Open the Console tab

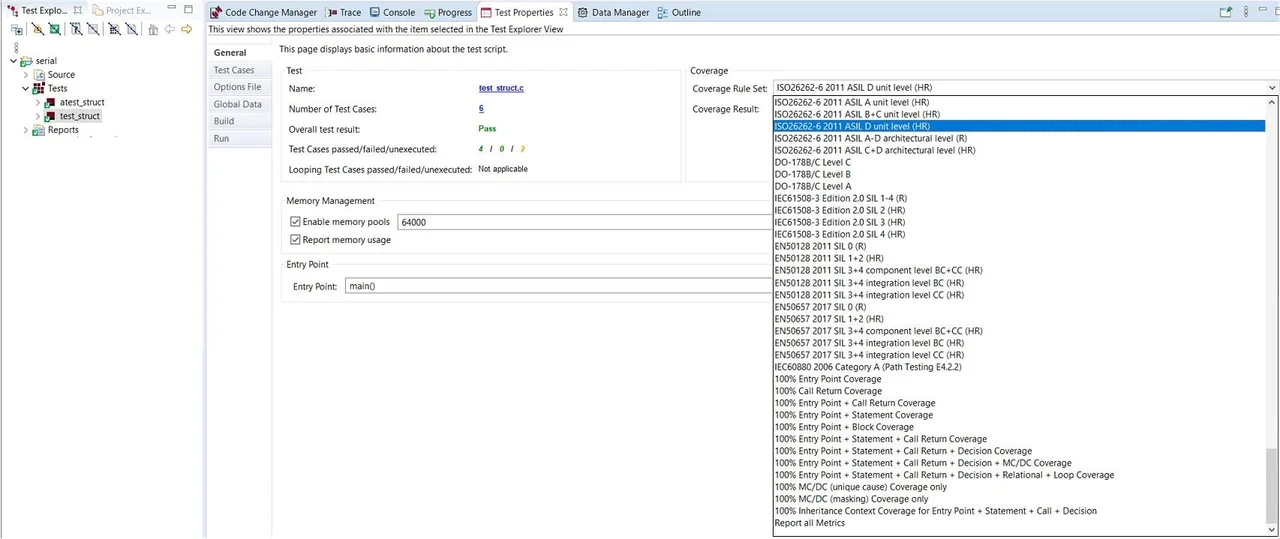click(392, 12)
